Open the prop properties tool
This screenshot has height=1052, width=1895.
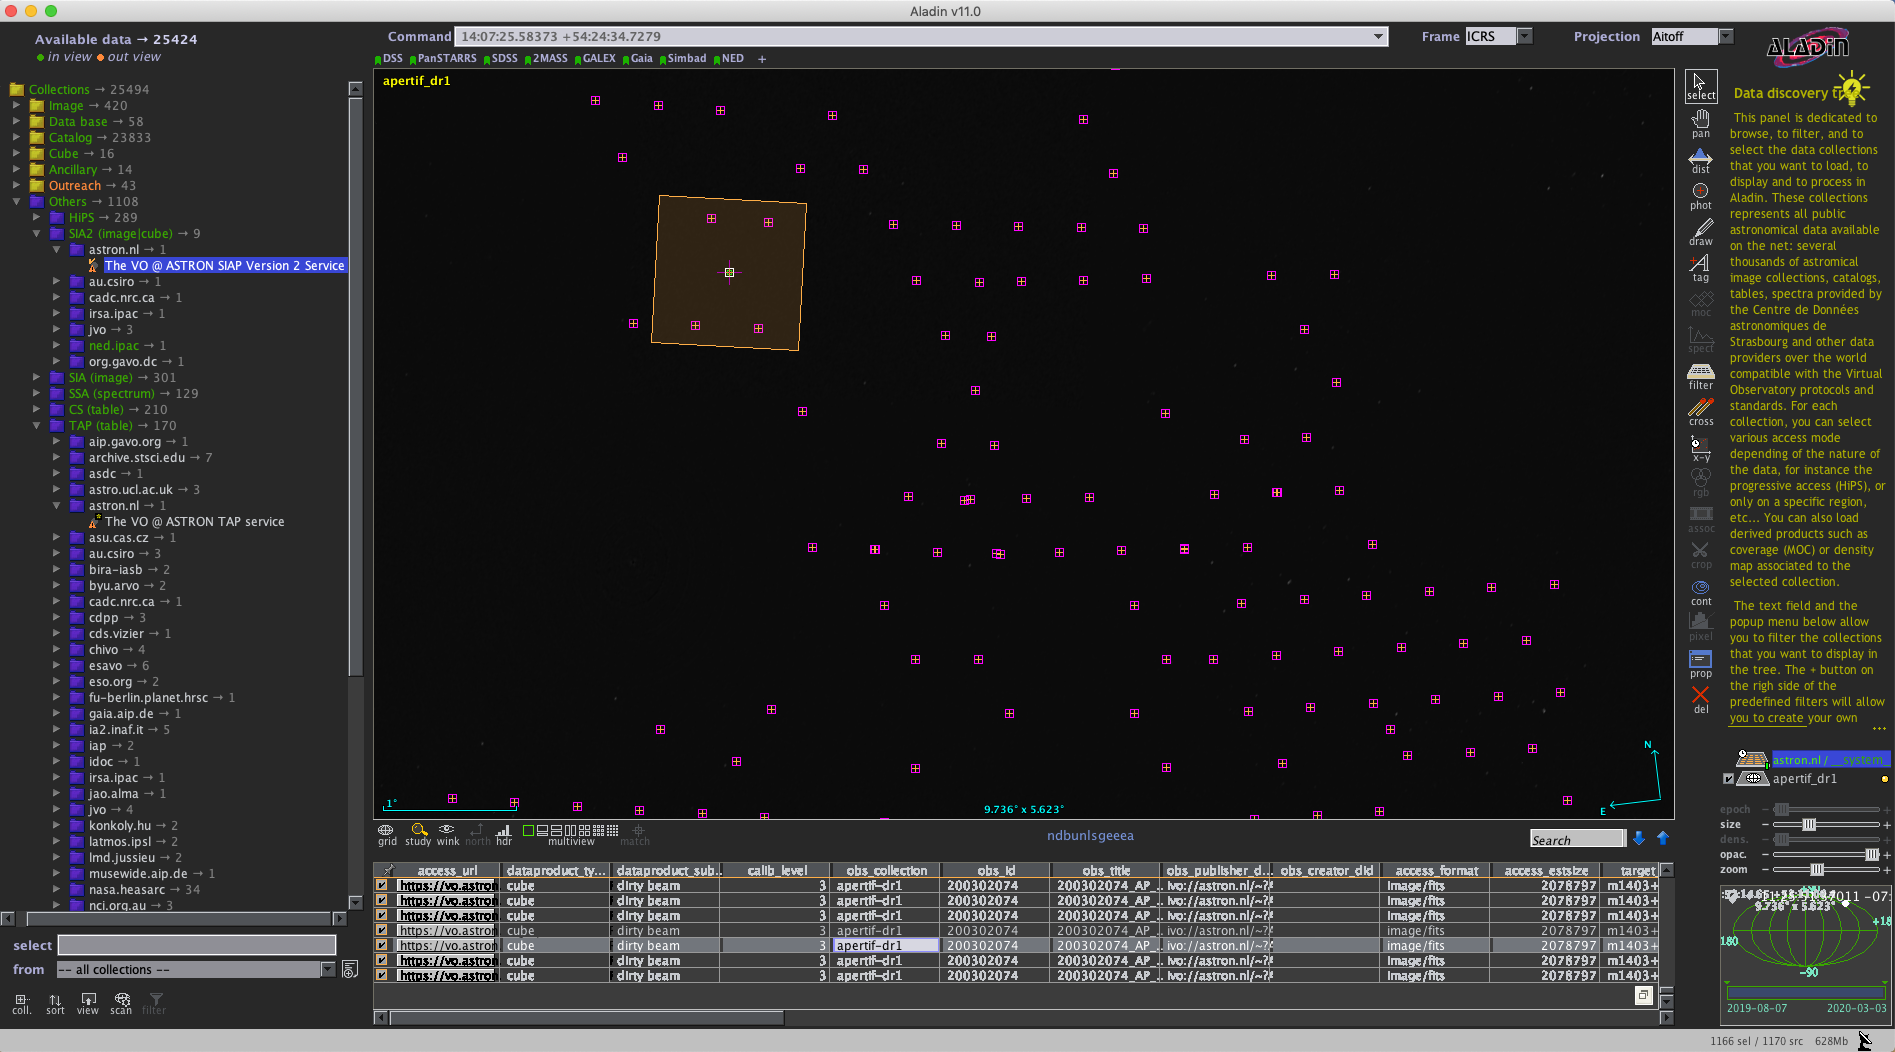pyautogui.click(x=1700, y=664)
